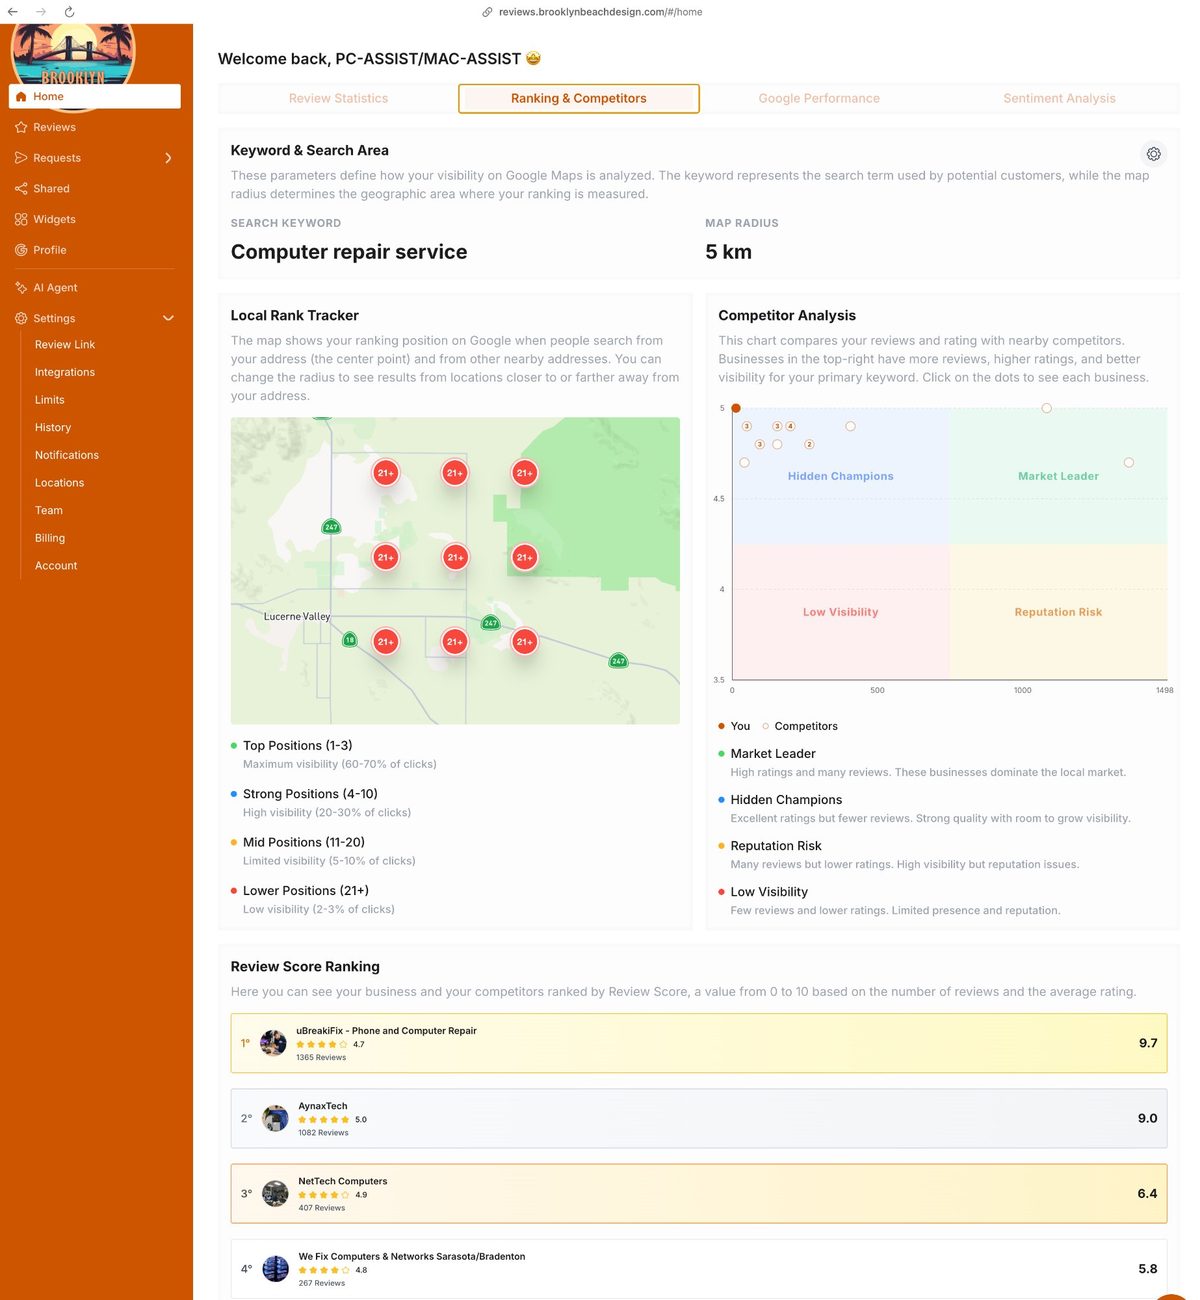Collapse the Settings submenu chevron
Viewport: 1200px width, 1300px height.
click(x=168, y=318)
